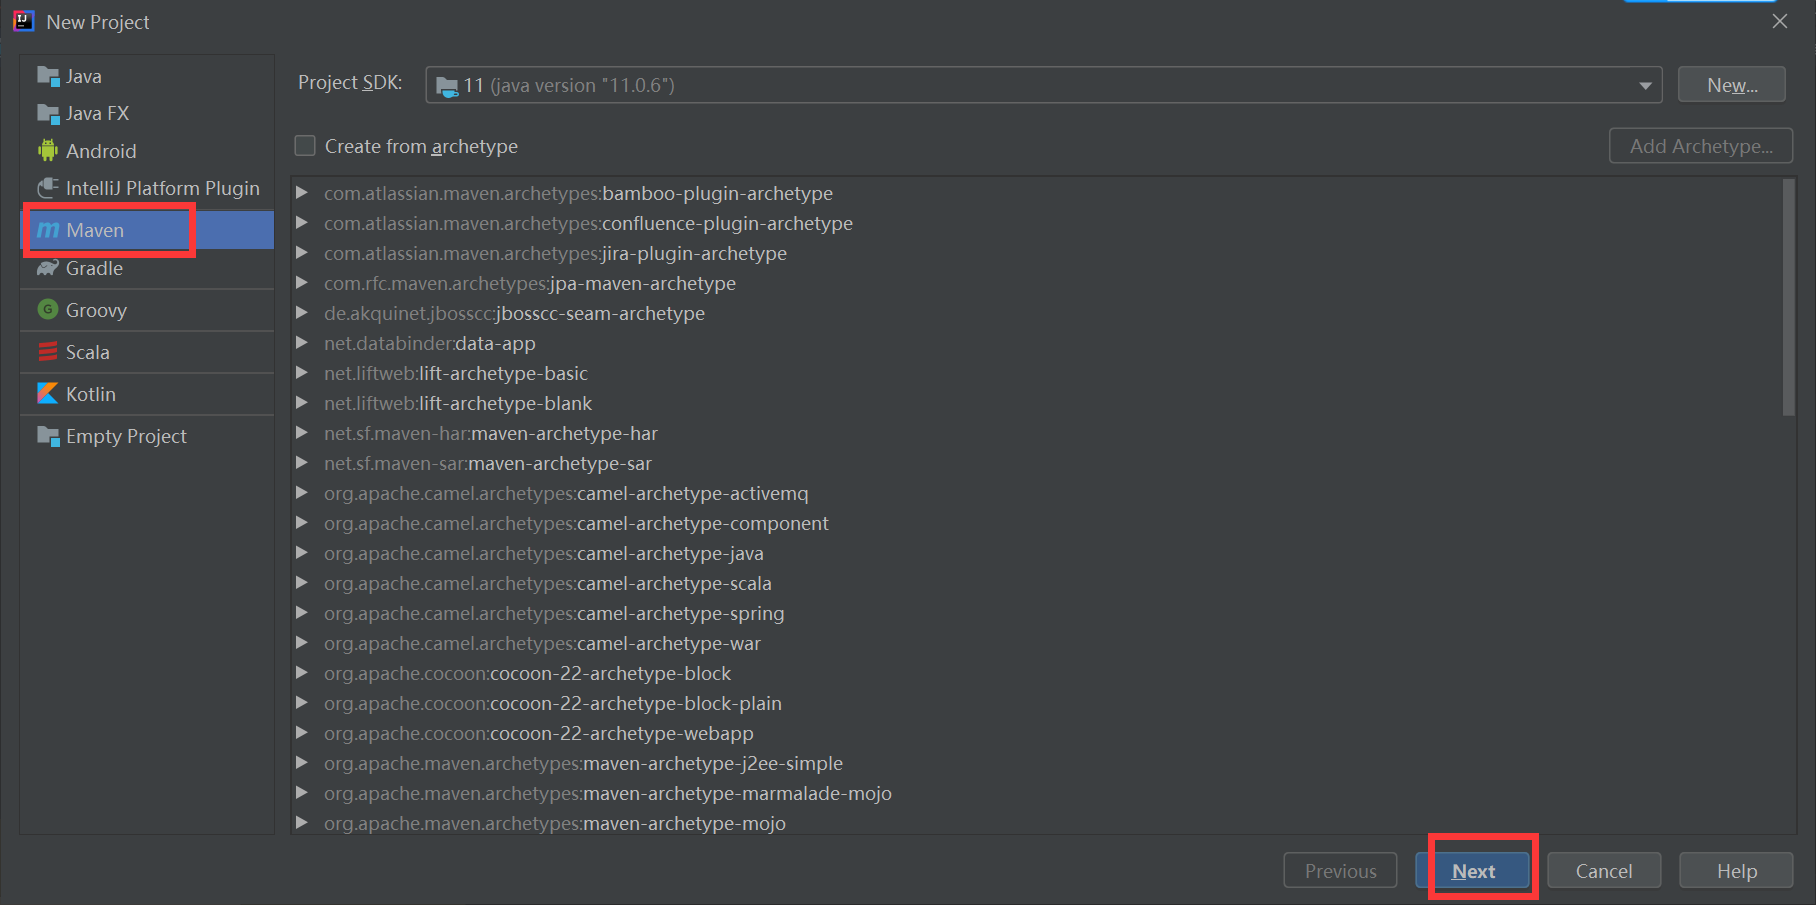This screenshot has height=905, width=1816.
Task: Select Java project type label
Action: coord(84,76)
